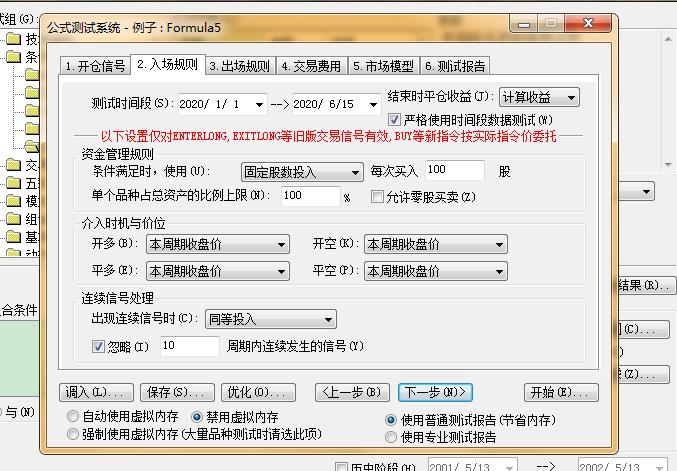Image resolution: width=677 pixels, height=471 pixels.
Task: Open the 3.出场规则 tab
Action: point(240,66)
